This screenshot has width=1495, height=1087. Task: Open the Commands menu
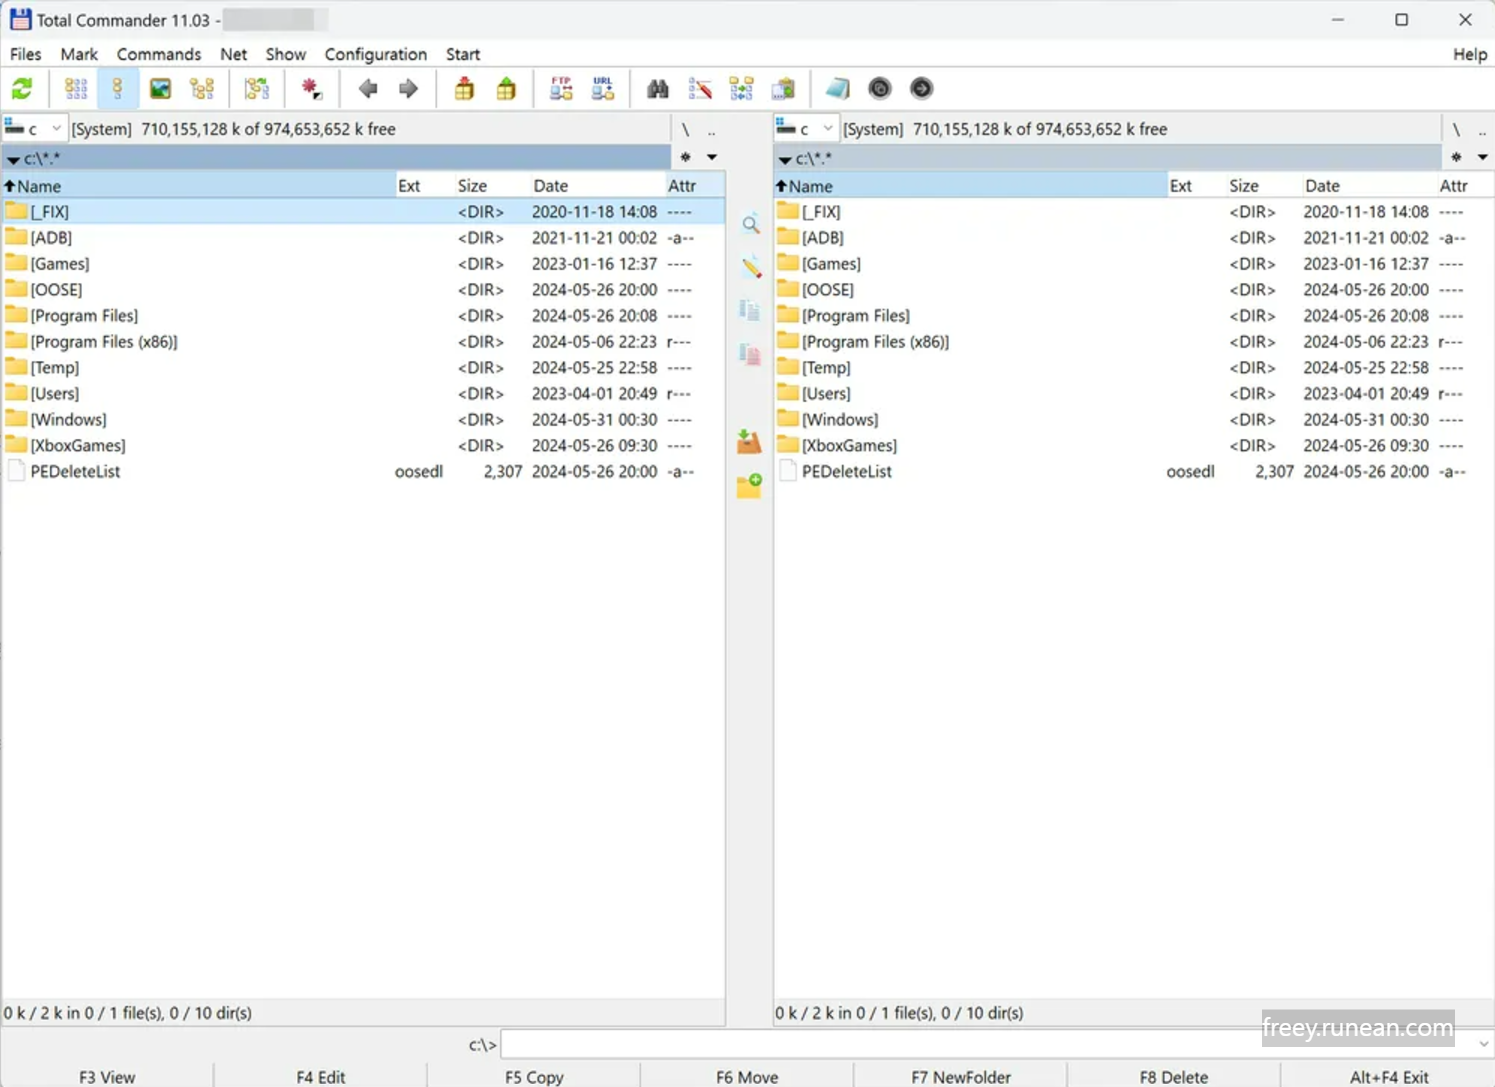pos(159,54)
